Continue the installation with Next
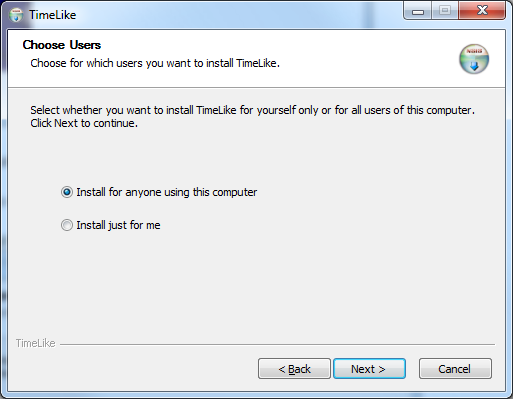This screenshot has width=513, height=399. pyautogui.click(x=369, y=369)
